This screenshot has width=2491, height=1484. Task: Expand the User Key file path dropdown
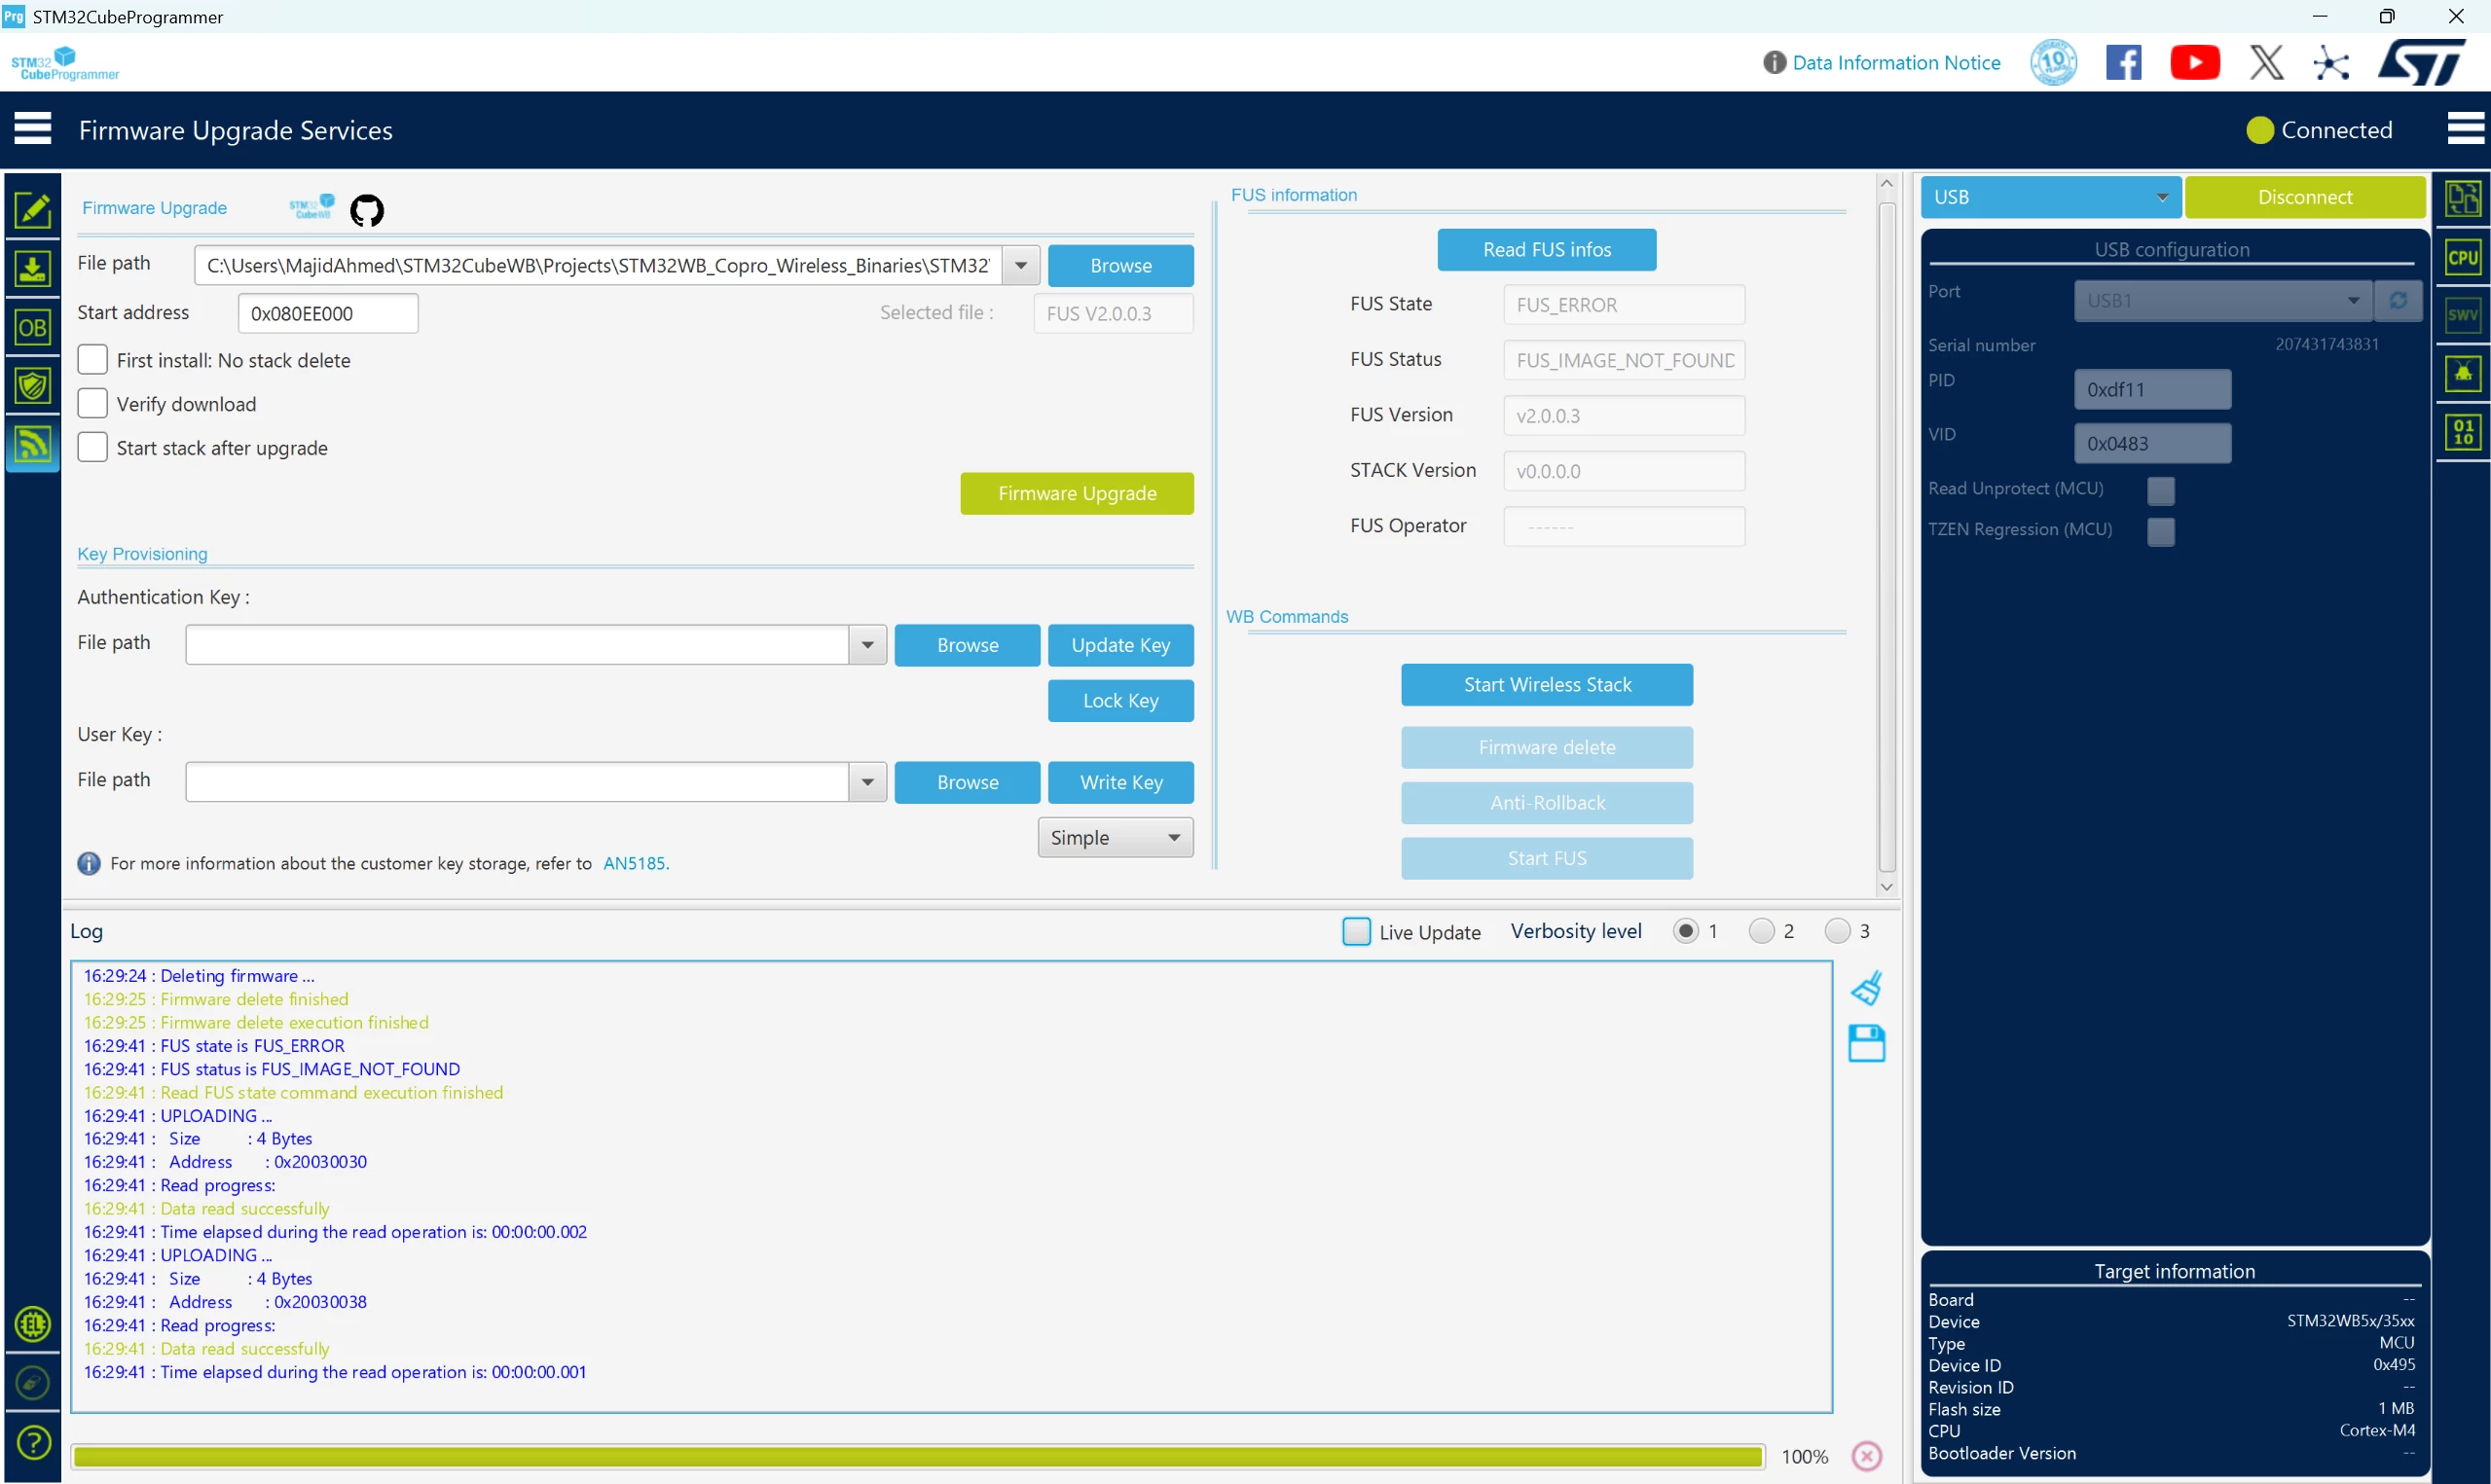coord(868,782)
